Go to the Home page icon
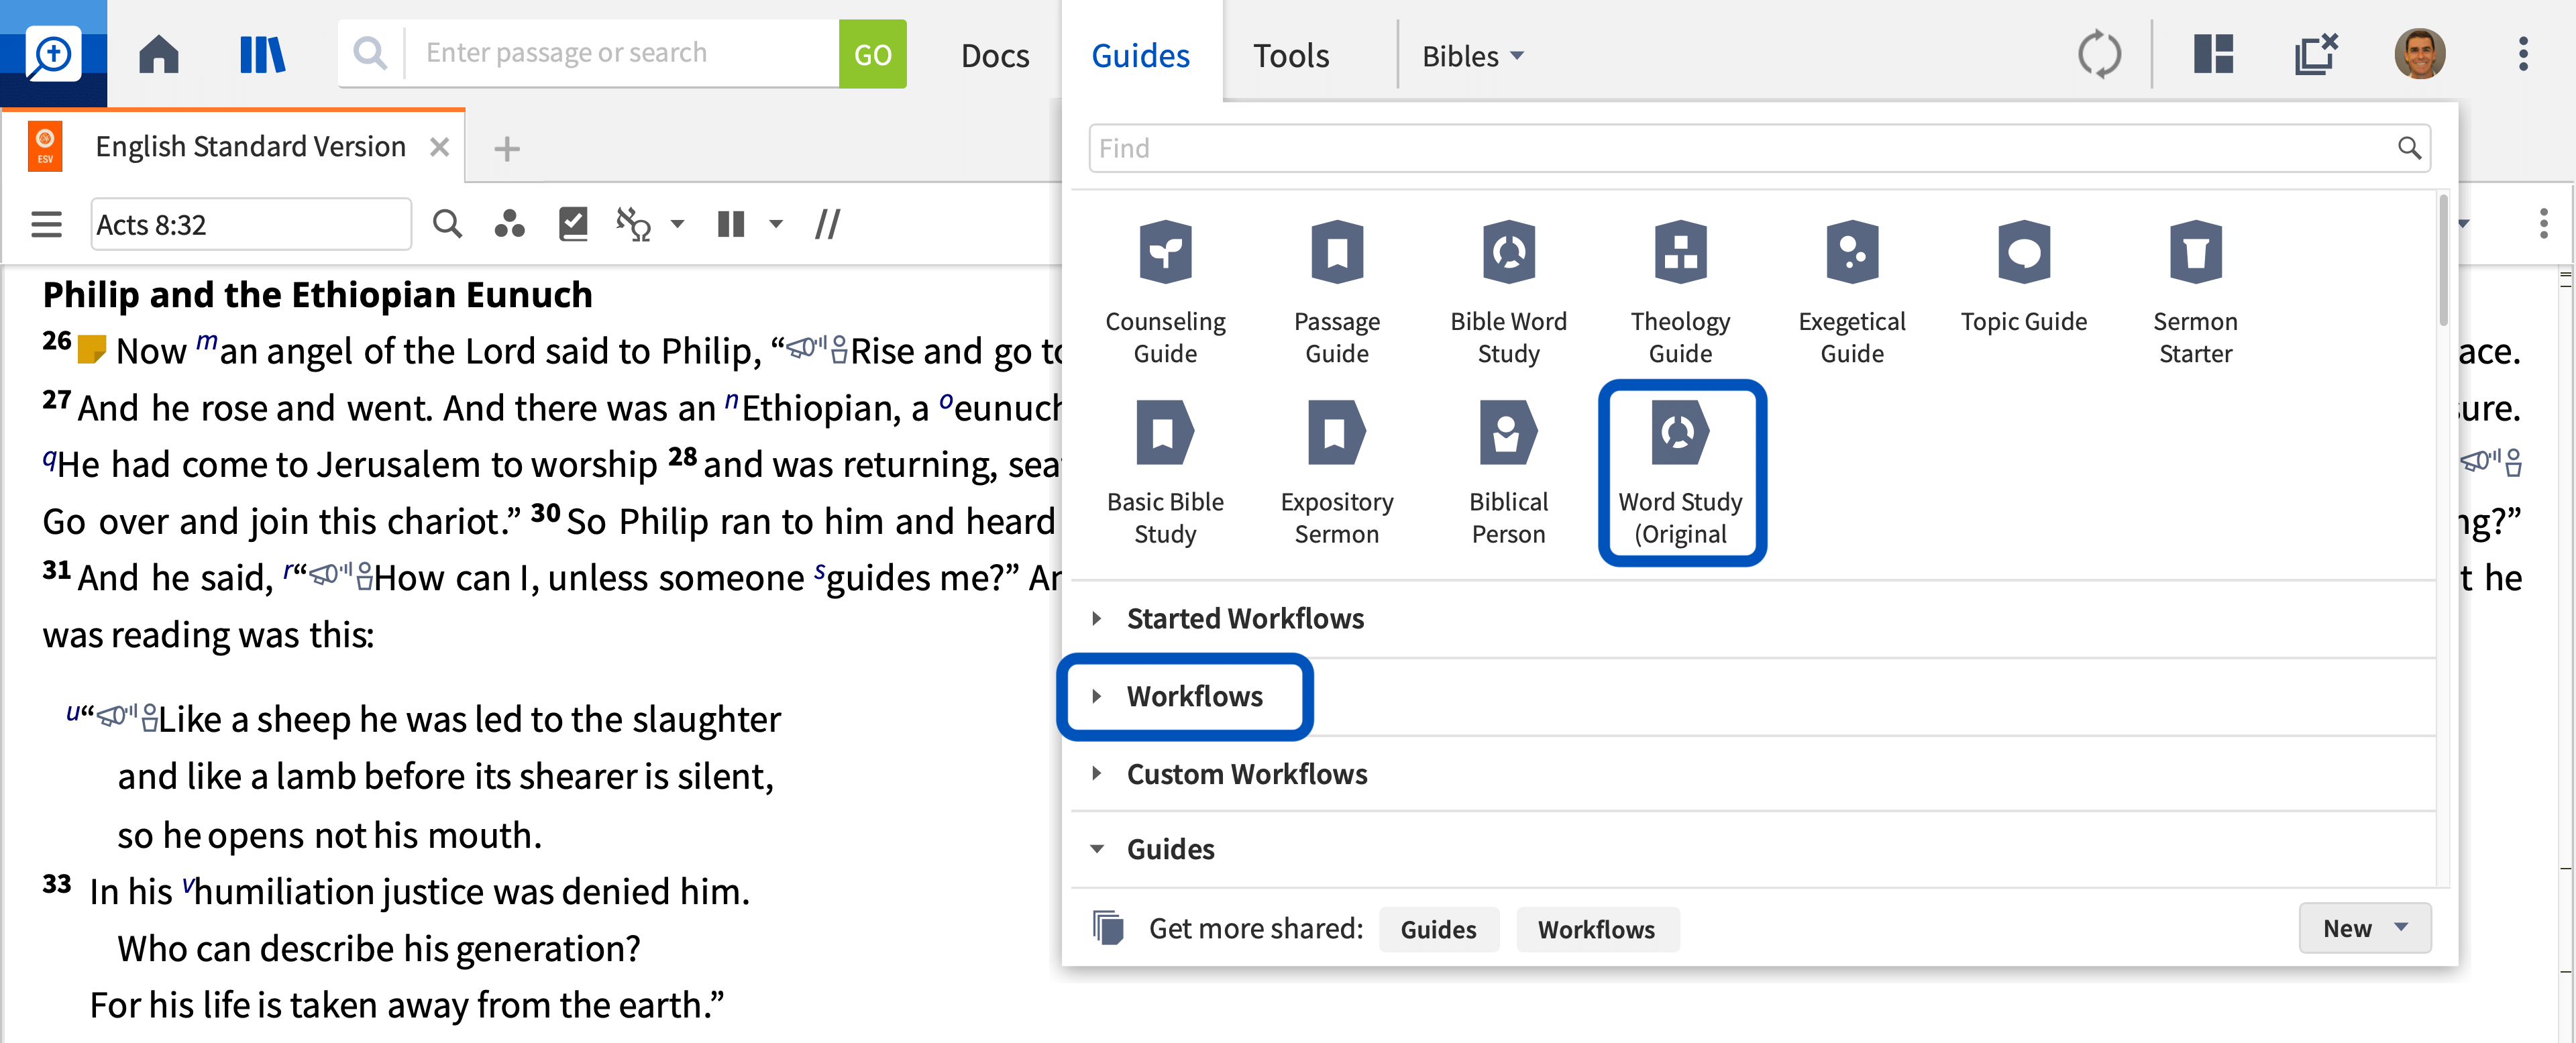 [x=159, y=55]
